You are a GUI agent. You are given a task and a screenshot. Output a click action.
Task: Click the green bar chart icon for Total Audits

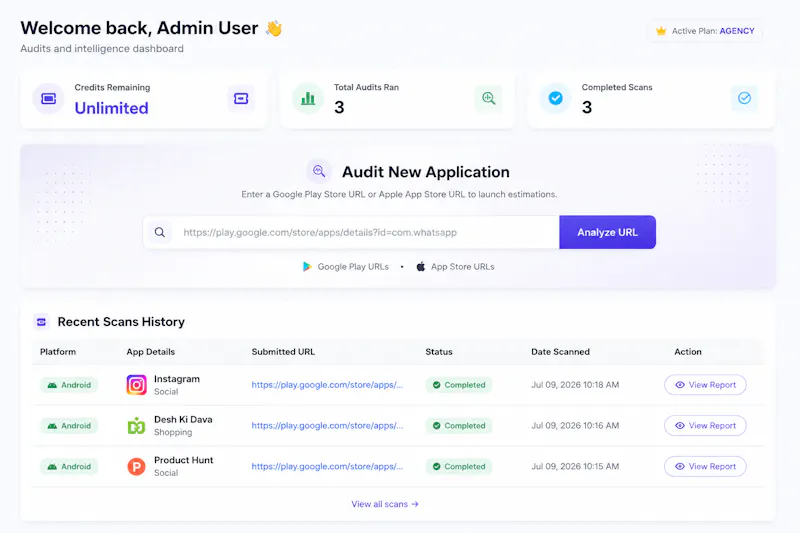click(x=308, y=98)
